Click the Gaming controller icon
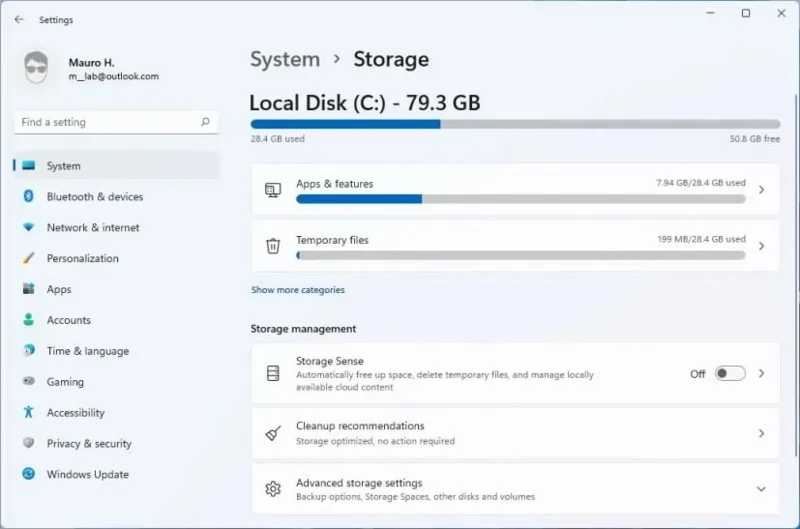The image size is (800, 529). coord(29,381)
